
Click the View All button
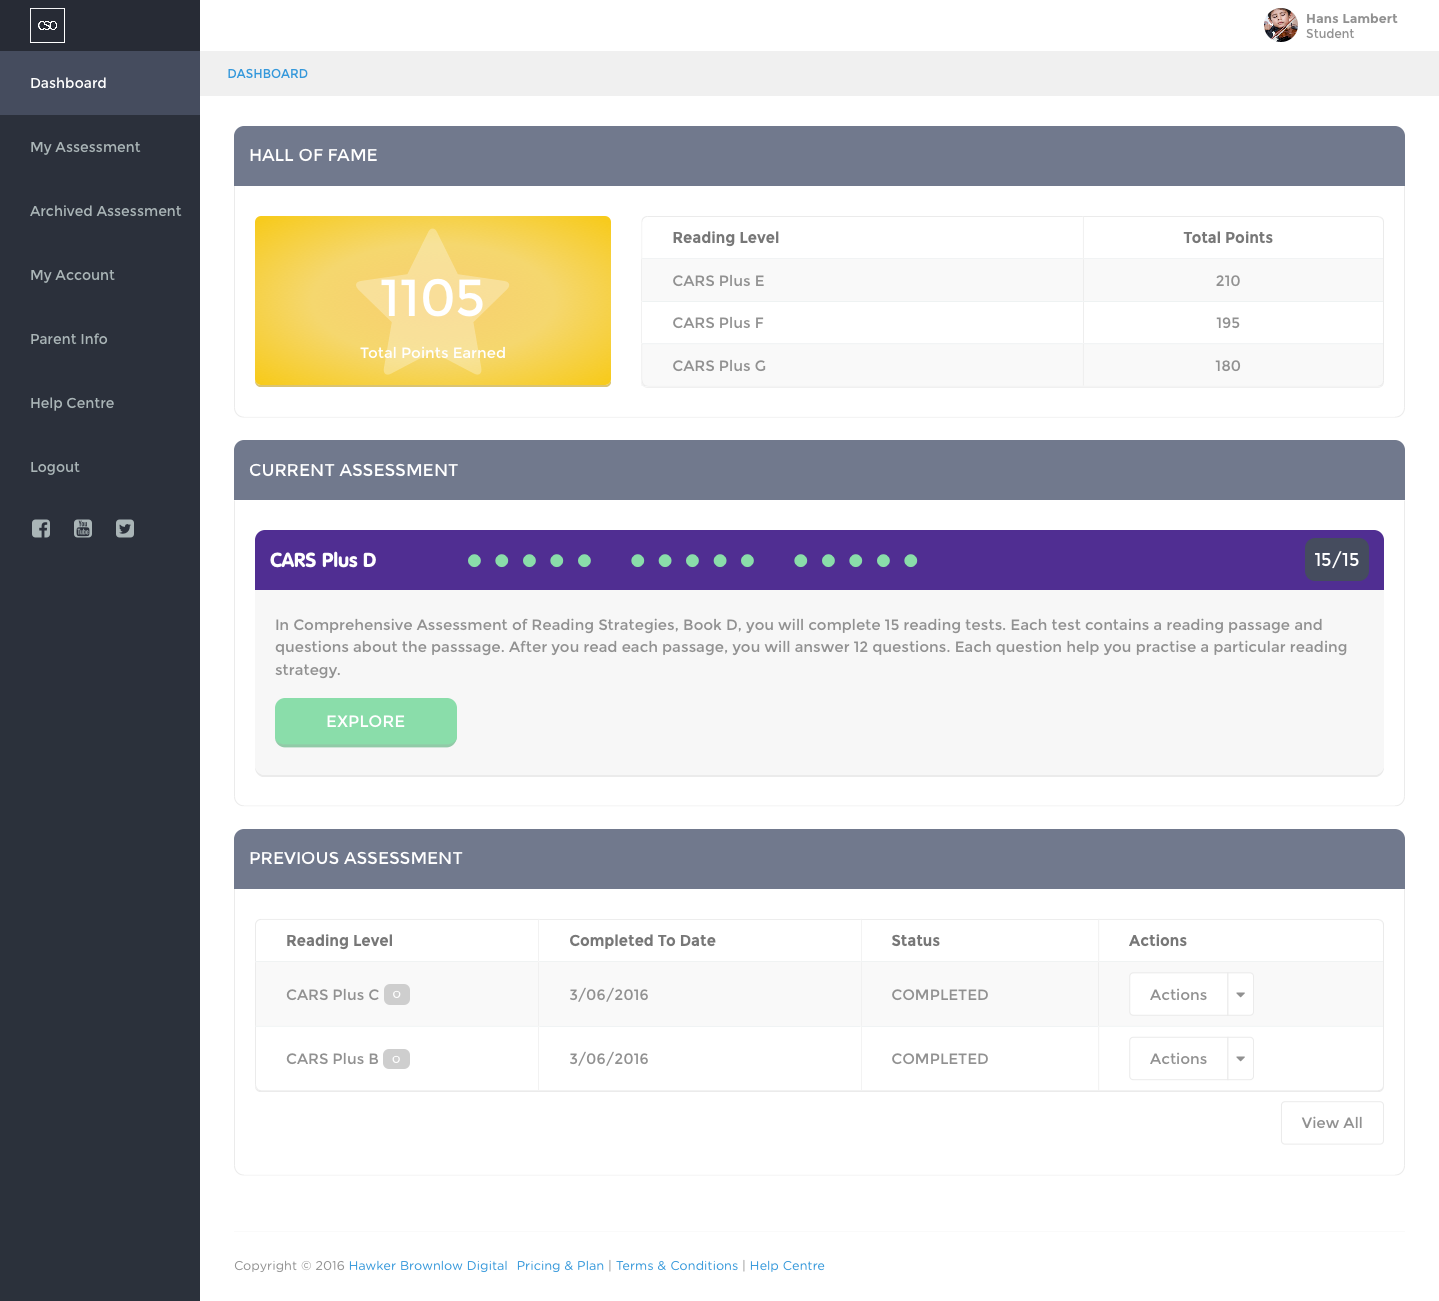click(1332, 1123)
